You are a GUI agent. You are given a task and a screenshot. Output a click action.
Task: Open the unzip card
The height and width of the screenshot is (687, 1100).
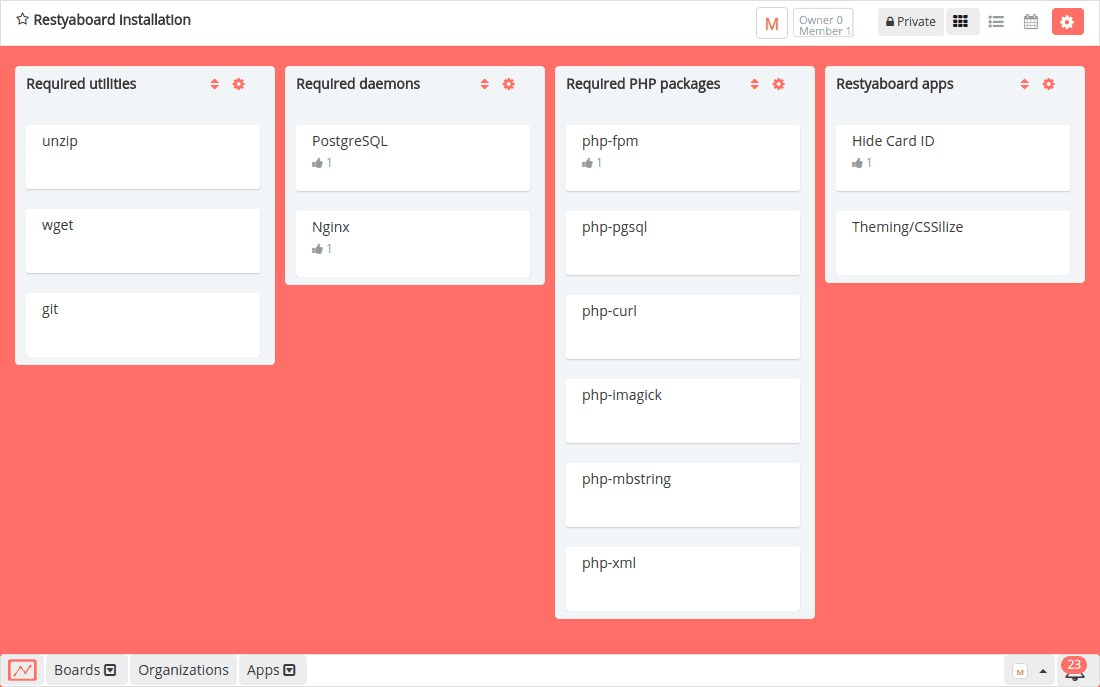pyautogui.click(x=143, y=157)
